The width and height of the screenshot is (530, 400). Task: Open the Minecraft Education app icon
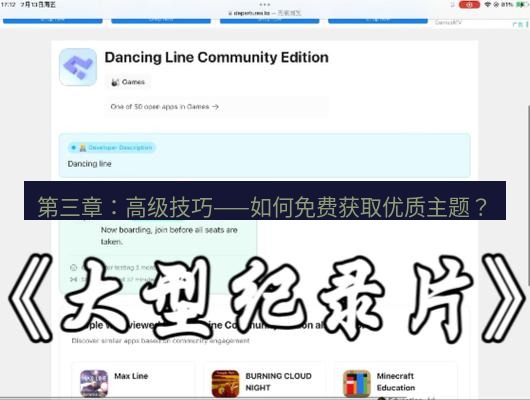point(357,383)
